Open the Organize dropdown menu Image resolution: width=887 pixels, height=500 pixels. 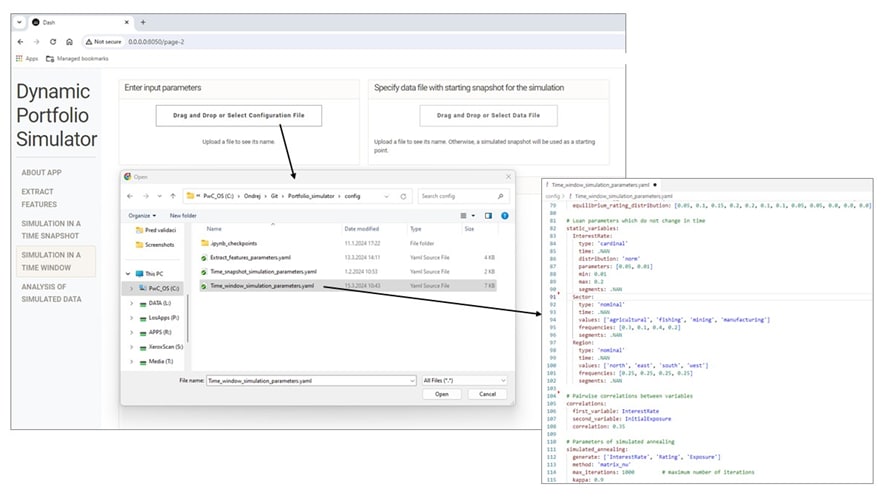[142, 215]
